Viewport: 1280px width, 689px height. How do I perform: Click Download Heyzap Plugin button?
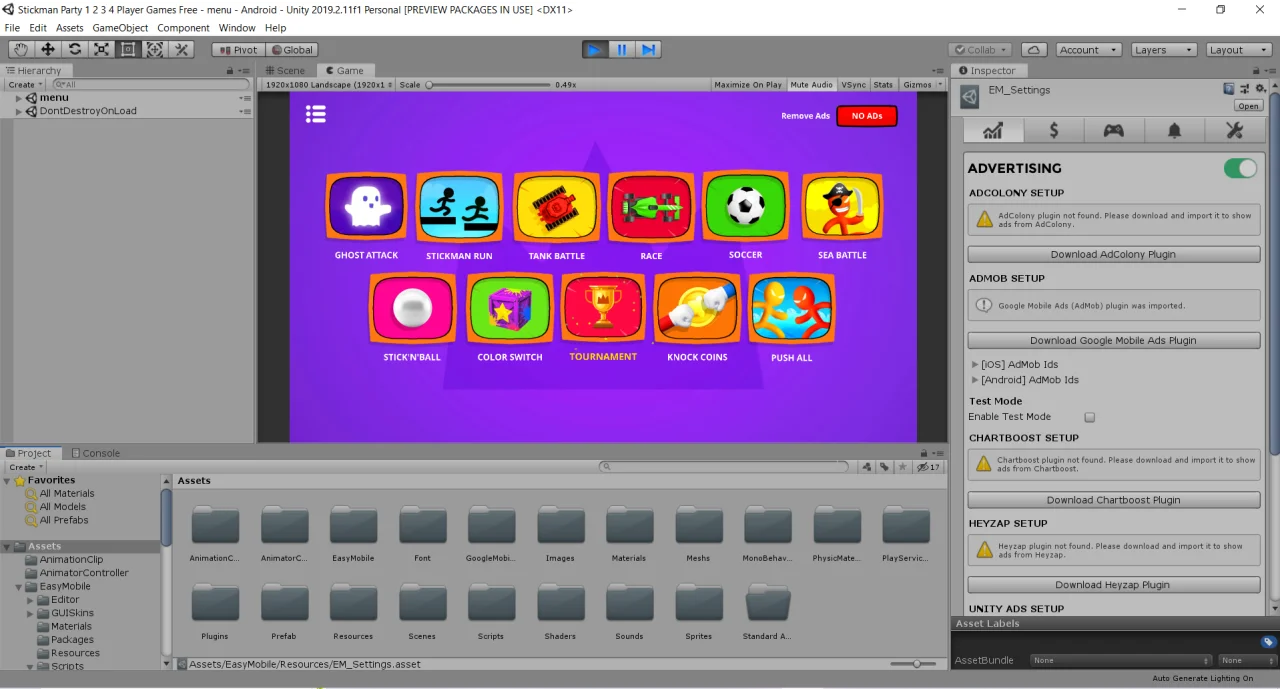click(x=1113, y=585)
